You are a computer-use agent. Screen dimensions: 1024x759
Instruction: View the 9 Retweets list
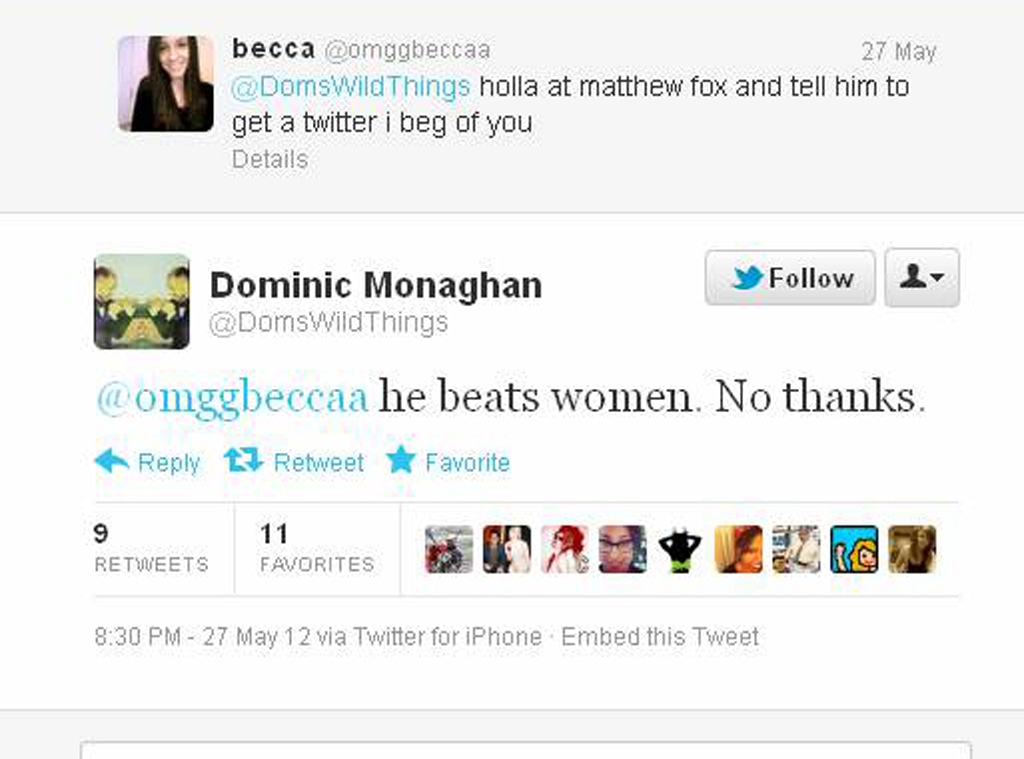coord(151,549)
